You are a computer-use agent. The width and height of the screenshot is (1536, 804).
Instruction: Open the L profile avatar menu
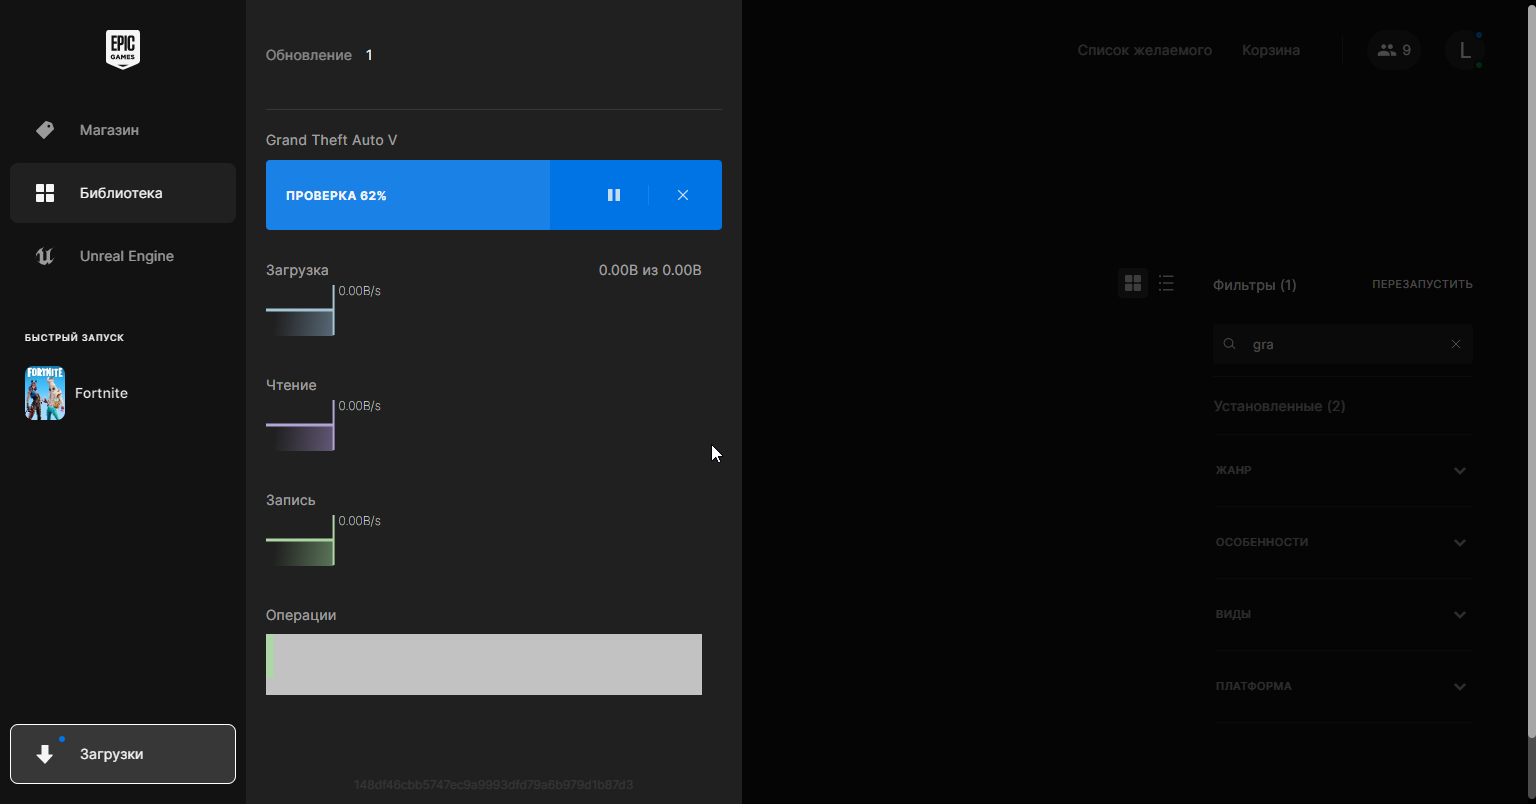point(1465,50)
